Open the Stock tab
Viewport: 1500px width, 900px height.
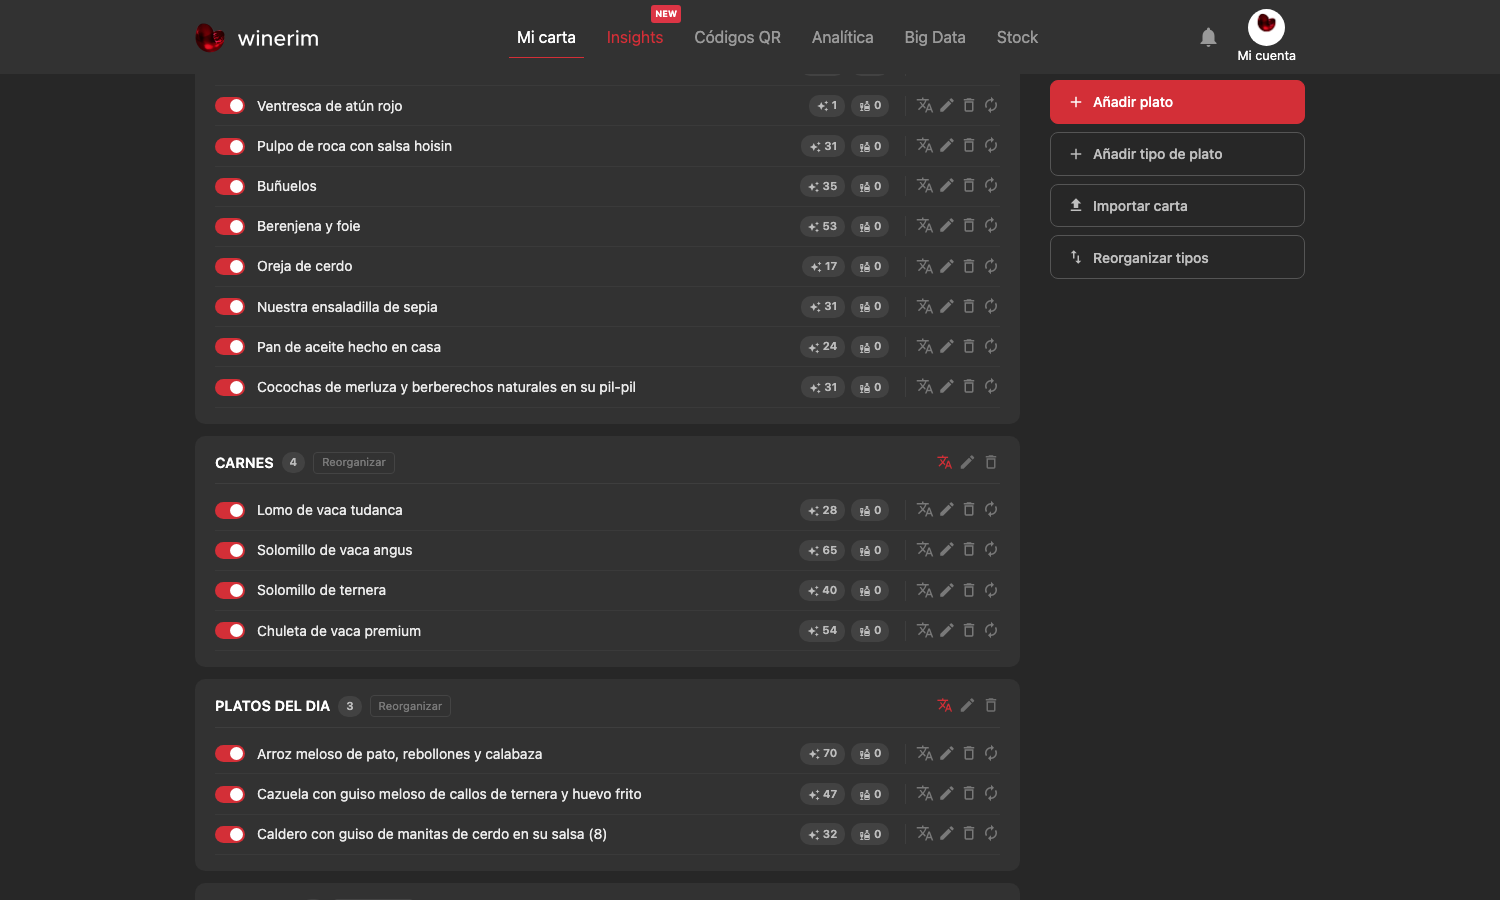pyautogui.click(x=1017, y=38)
